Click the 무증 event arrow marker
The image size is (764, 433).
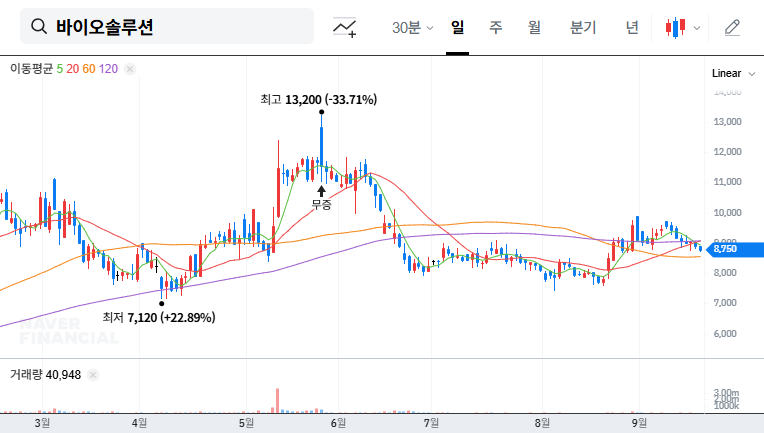(x=321, y=190)
